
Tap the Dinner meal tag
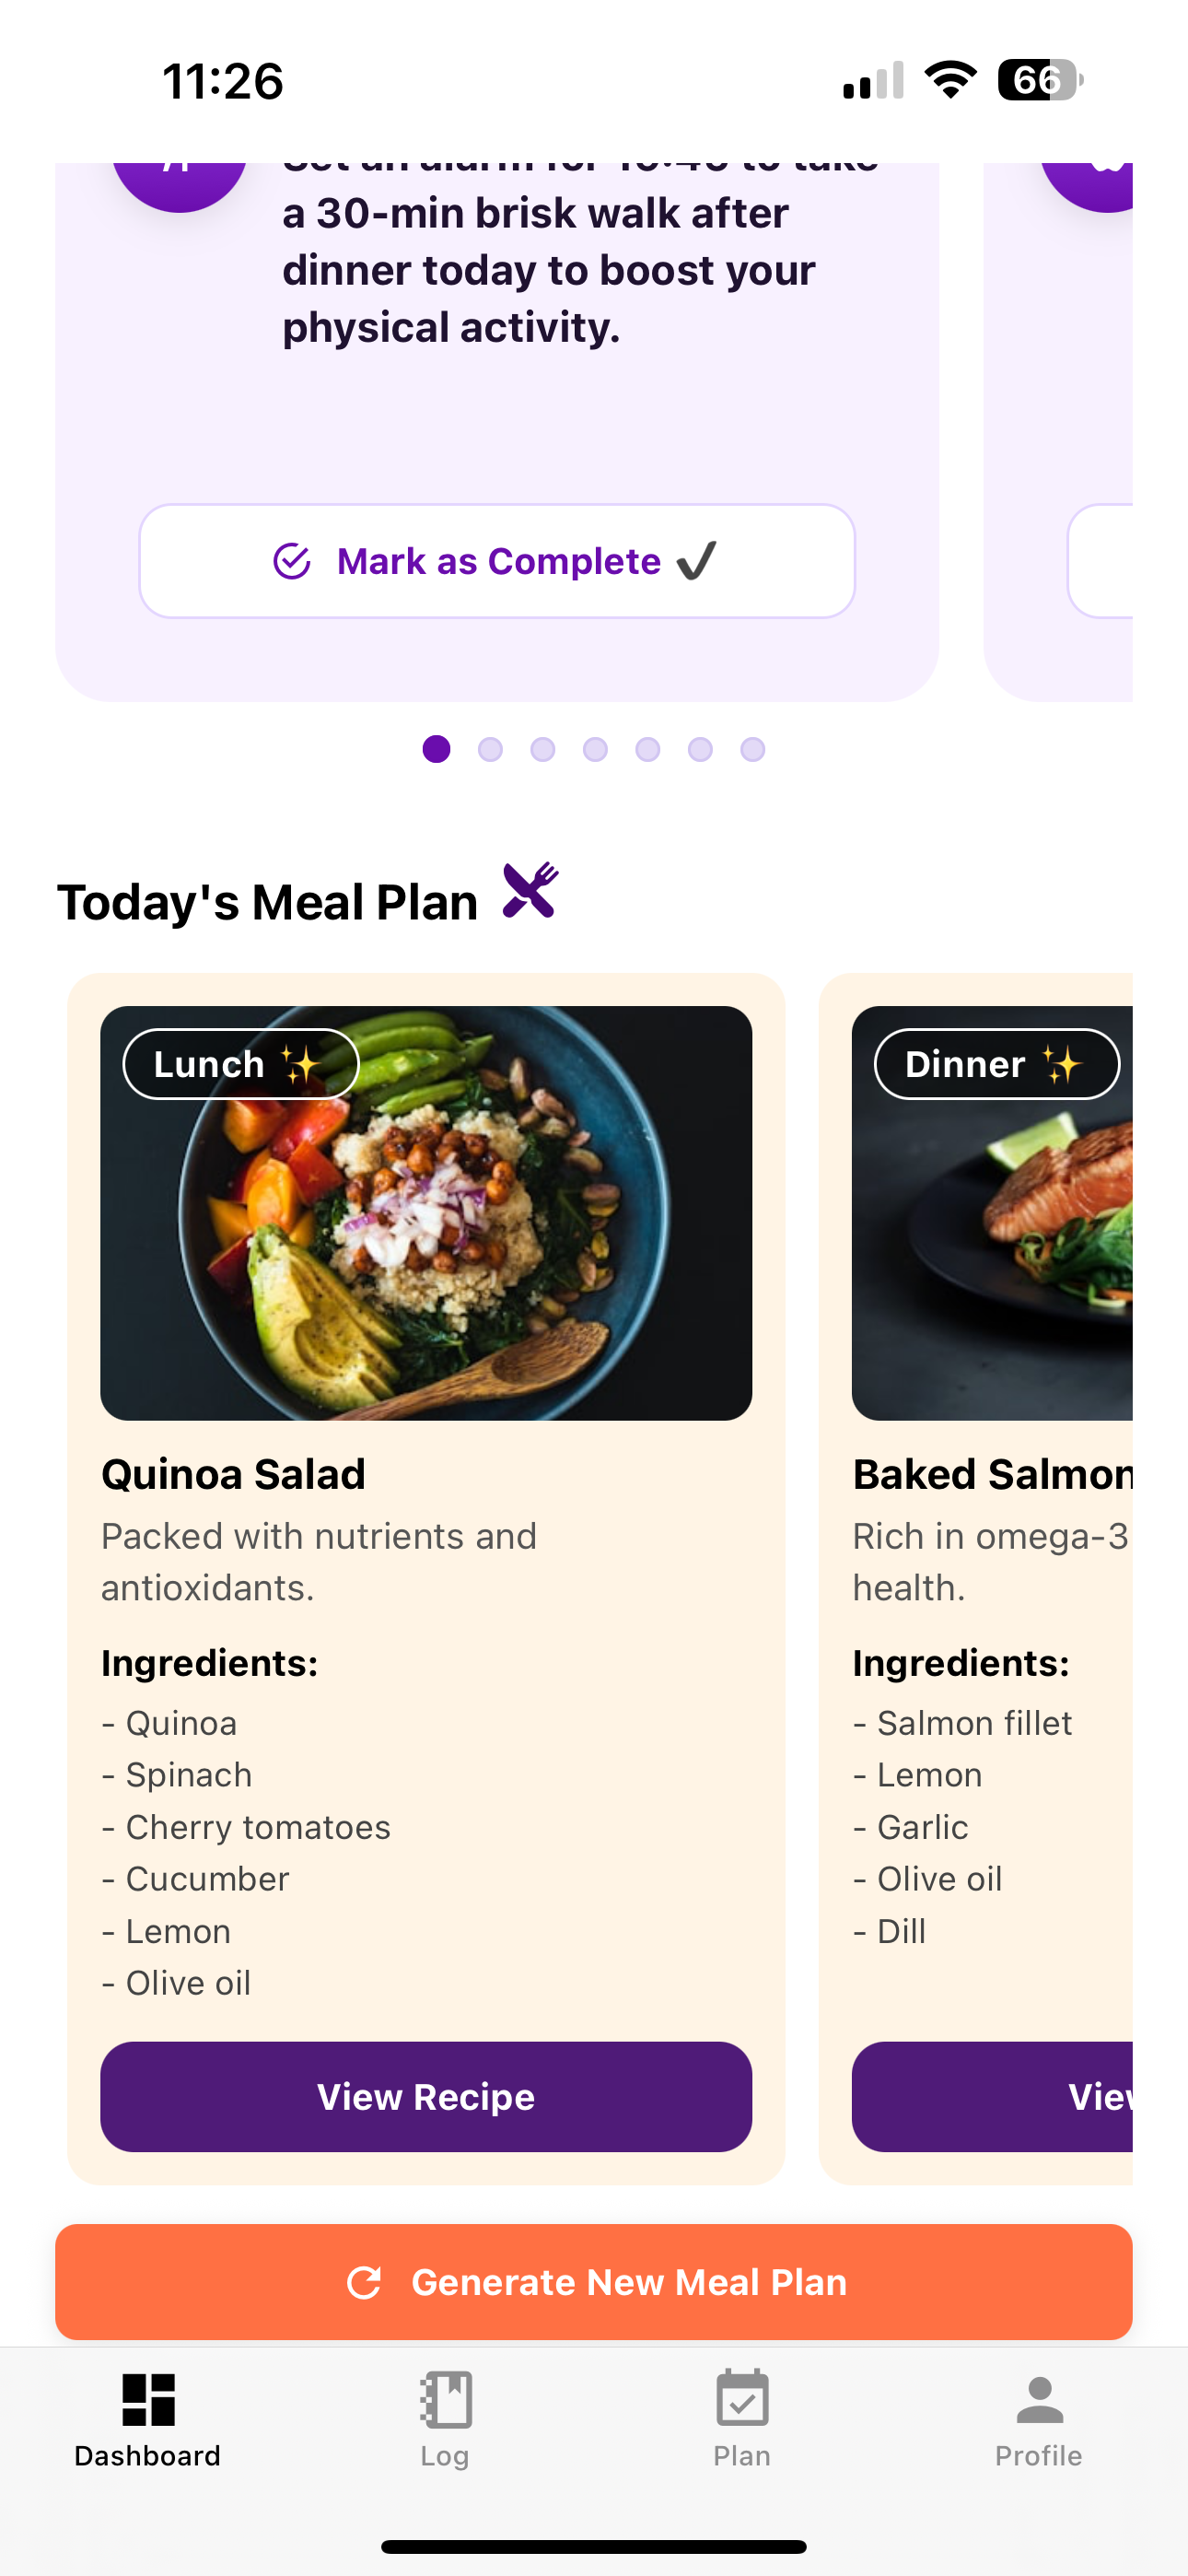pyautogui.click(x=996, y=1064)
